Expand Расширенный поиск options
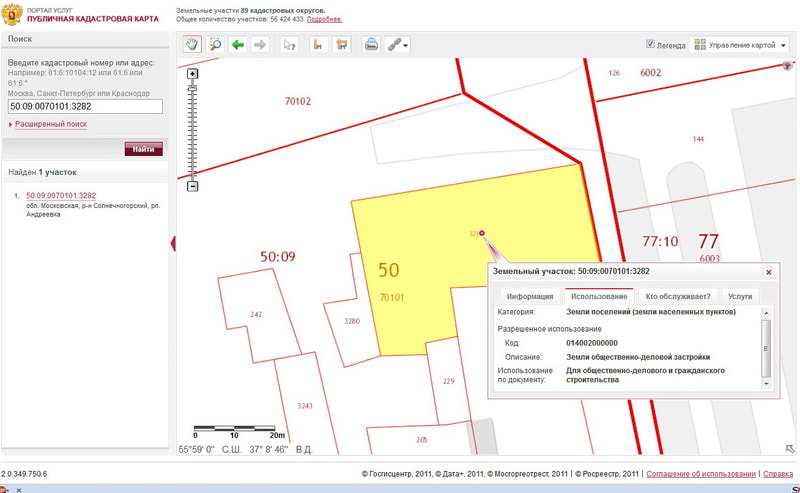800x493 pixels. (x=51, y=124)
